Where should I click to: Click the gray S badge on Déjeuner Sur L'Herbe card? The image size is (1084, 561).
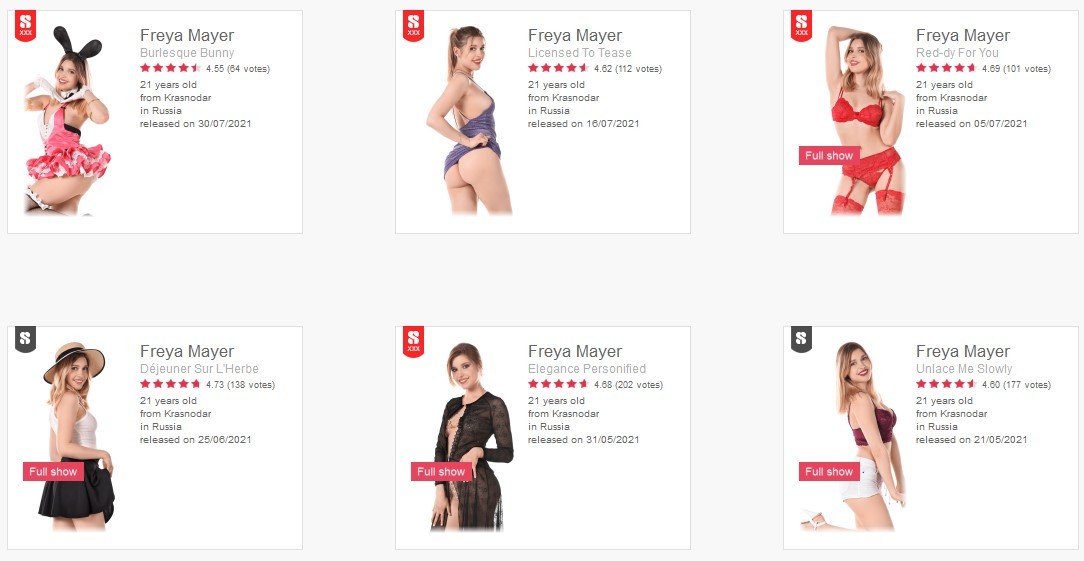coord(26,340)
